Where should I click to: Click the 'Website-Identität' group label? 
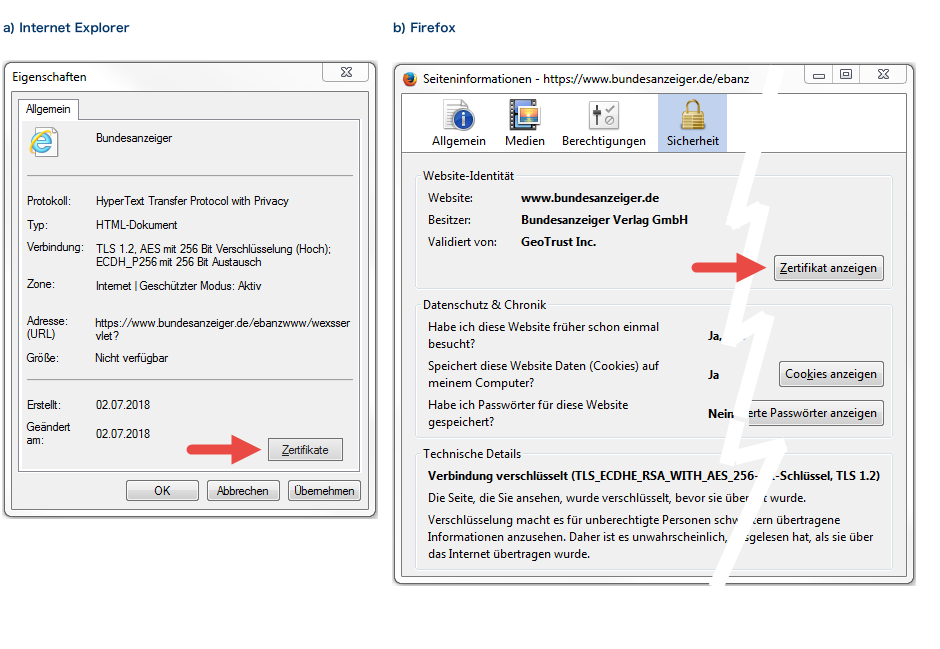click(468, 176)
